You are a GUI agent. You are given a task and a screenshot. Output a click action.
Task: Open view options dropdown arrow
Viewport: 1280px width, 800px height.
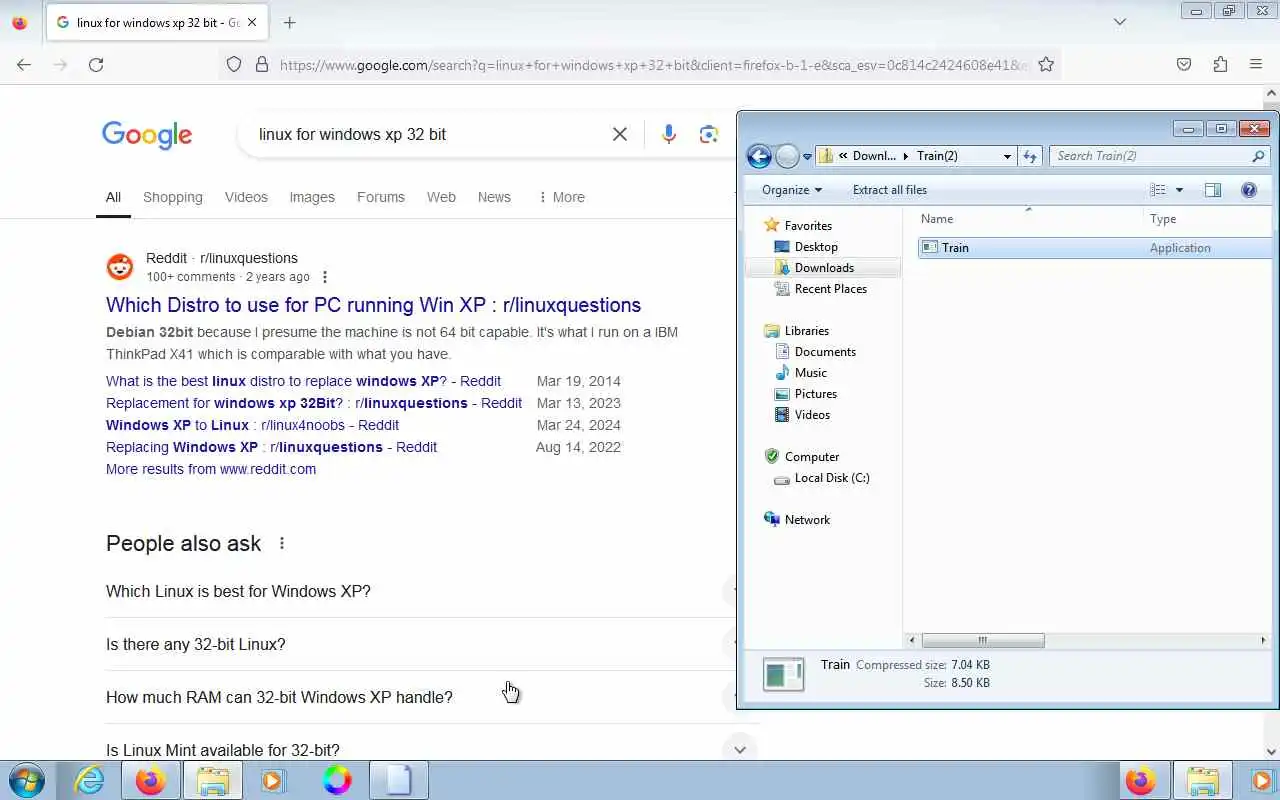tap(1179, 190)
